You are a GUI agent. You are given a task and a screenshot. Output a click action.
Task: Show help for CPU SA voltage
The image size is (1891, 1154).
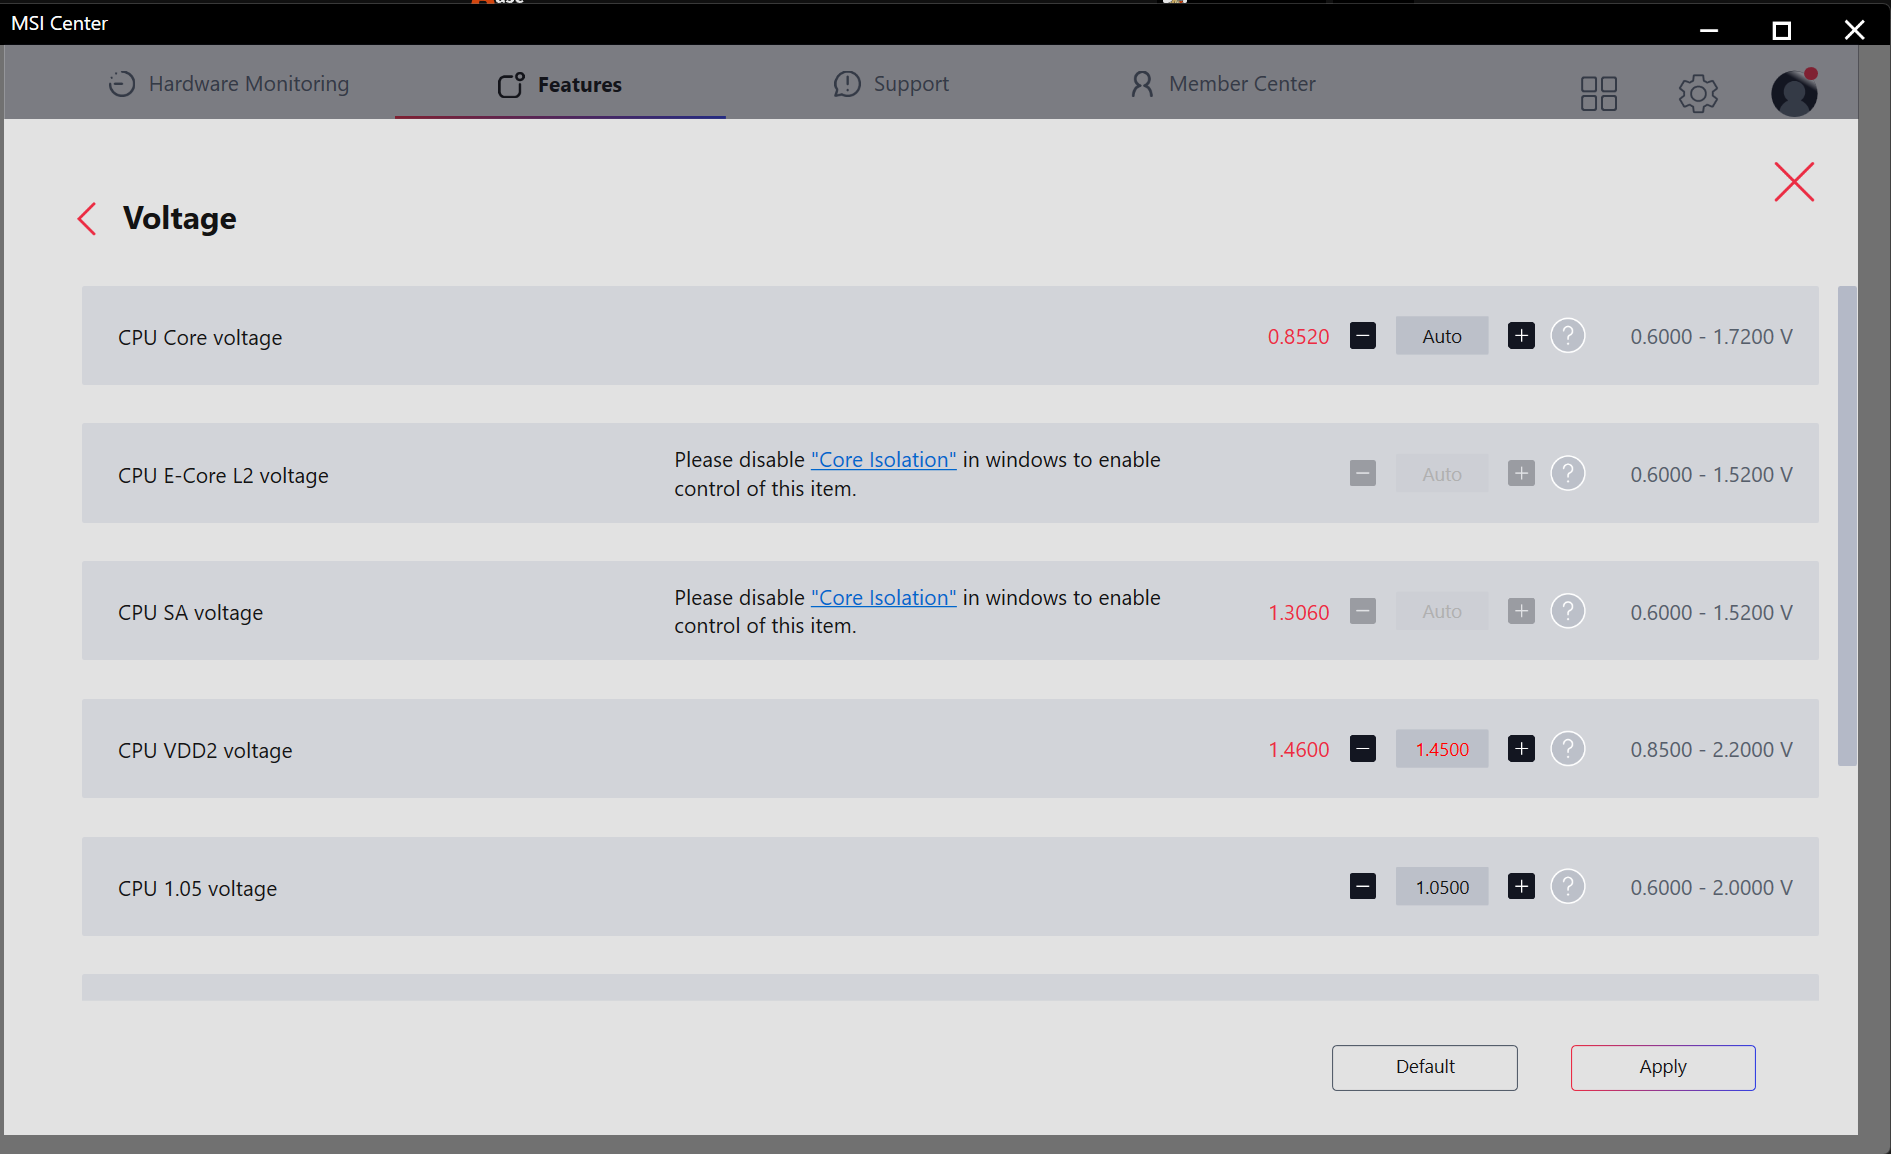pos(1568,611)
